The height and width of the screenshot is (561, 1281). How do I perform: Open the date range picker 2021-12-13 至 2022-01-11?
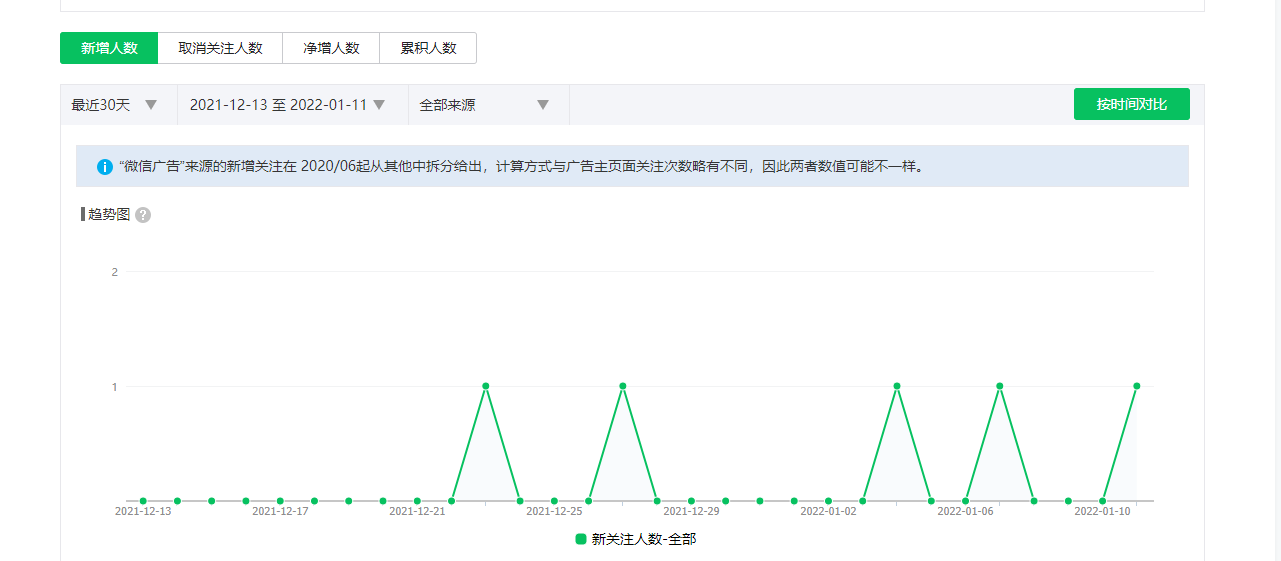(x=292, y=105)
